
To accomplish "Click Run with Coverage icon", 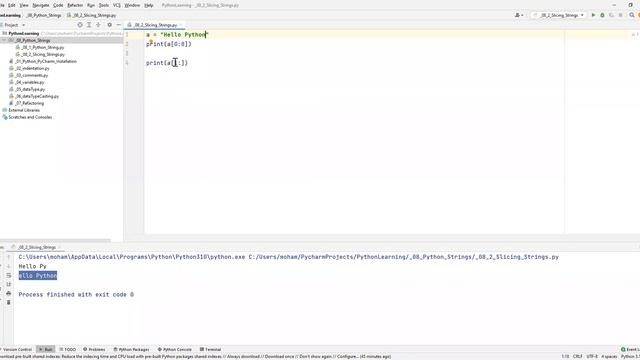I will pyautogui.click(x=611, y=15).
